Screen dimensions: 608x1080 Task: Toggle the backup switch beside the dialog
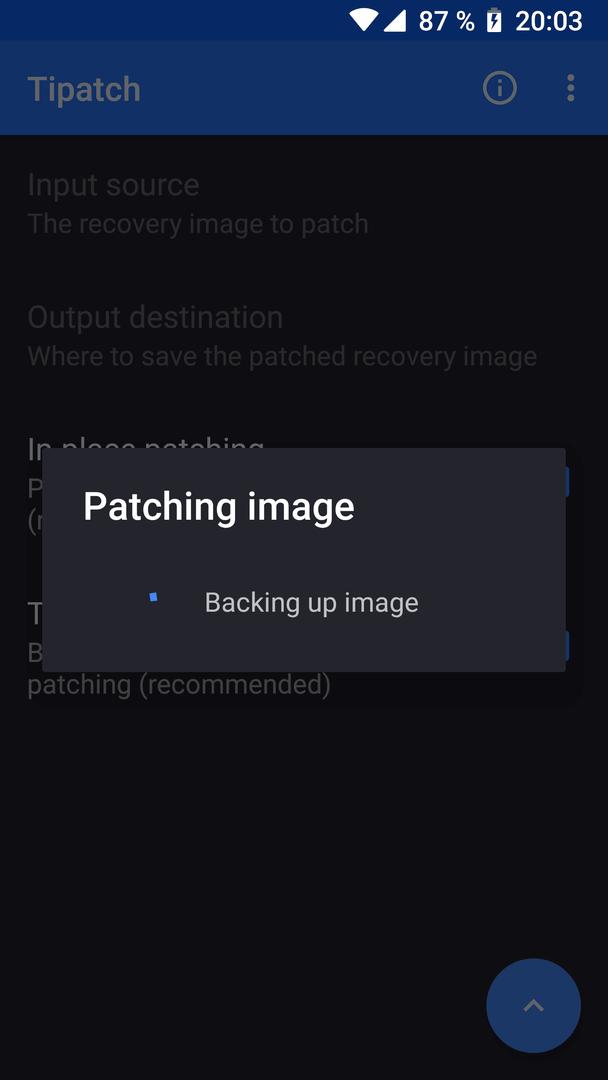(x=567, y=646)
